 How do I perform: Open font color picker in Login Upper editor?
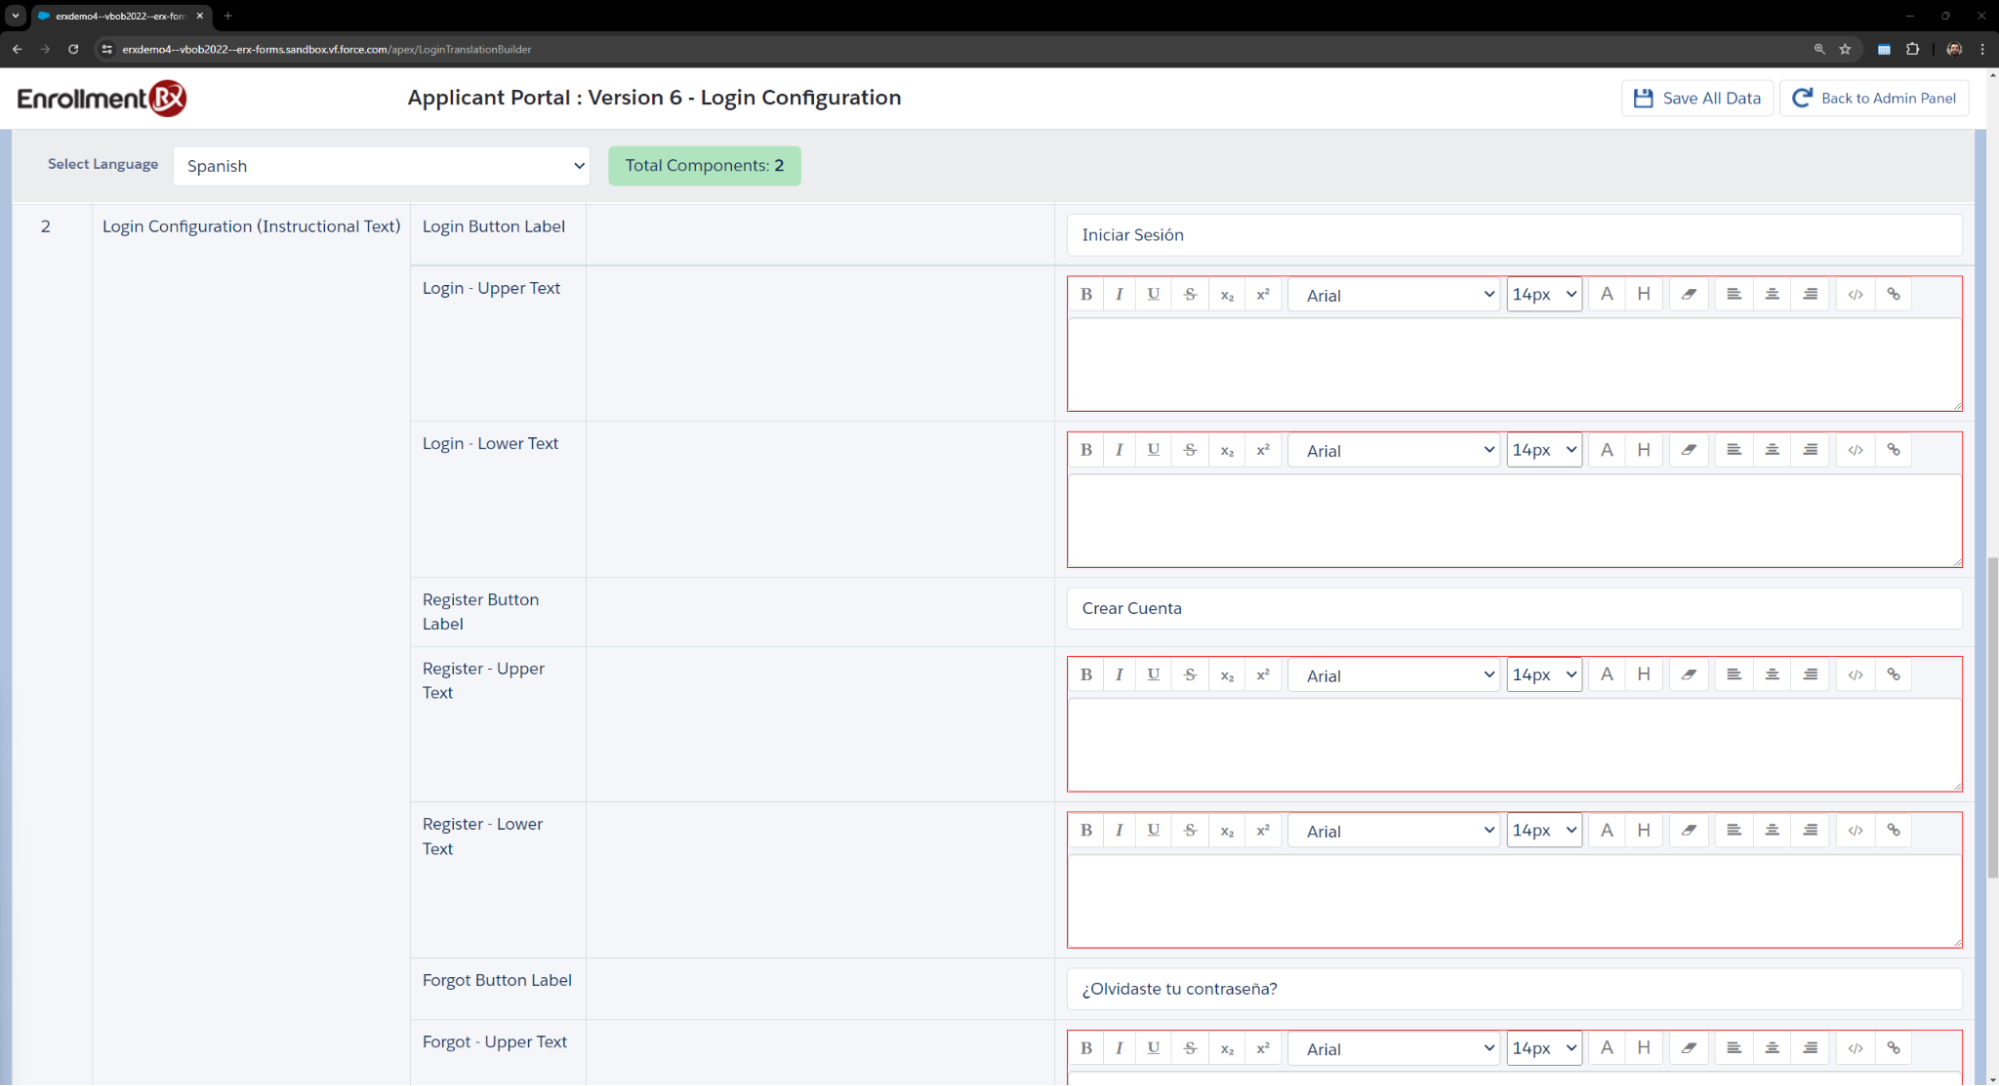point(1606,294)
